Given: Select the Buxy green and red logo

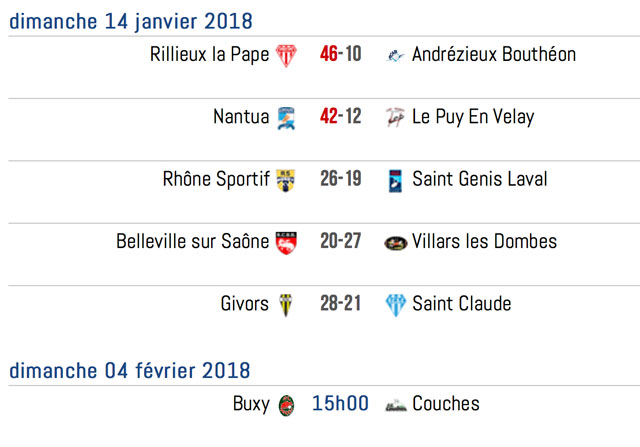Looking at the screenshot, I should click(x=286, y=405).
